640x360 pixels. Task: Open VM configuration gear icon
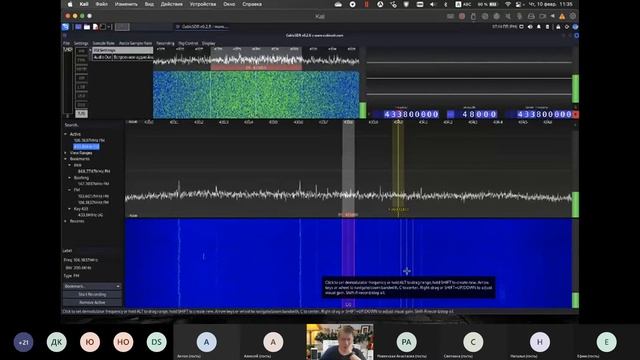pos(573,16)
